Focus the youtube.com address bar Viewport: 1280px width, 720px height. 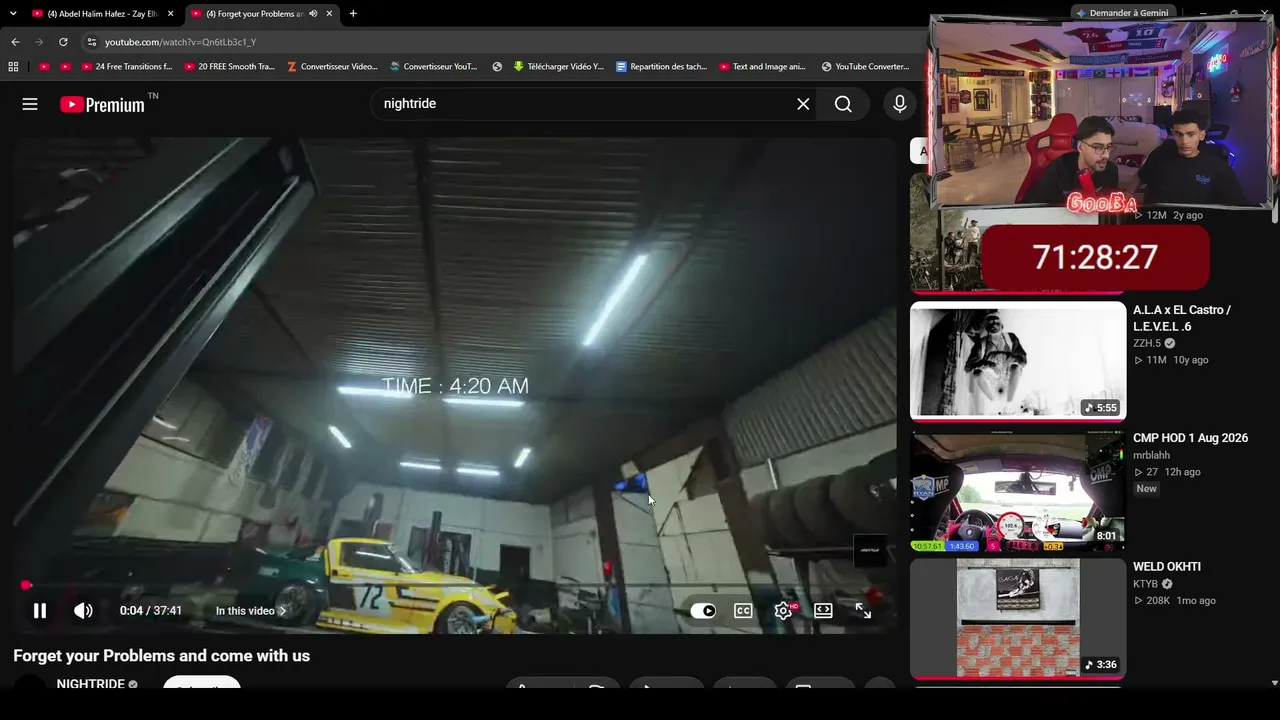pyautogui.click(x=500, y=42)
